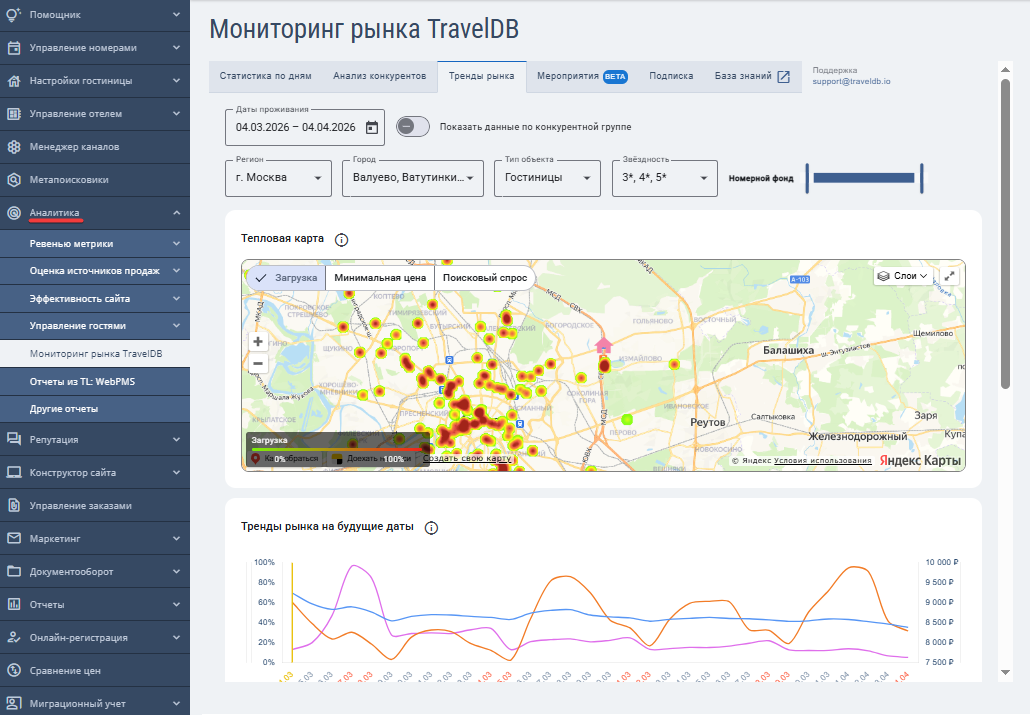Switch to Статистика по дням tab
Image resolution: width=1030 pixels, height=715 pixels.
(x=265, y=76)
